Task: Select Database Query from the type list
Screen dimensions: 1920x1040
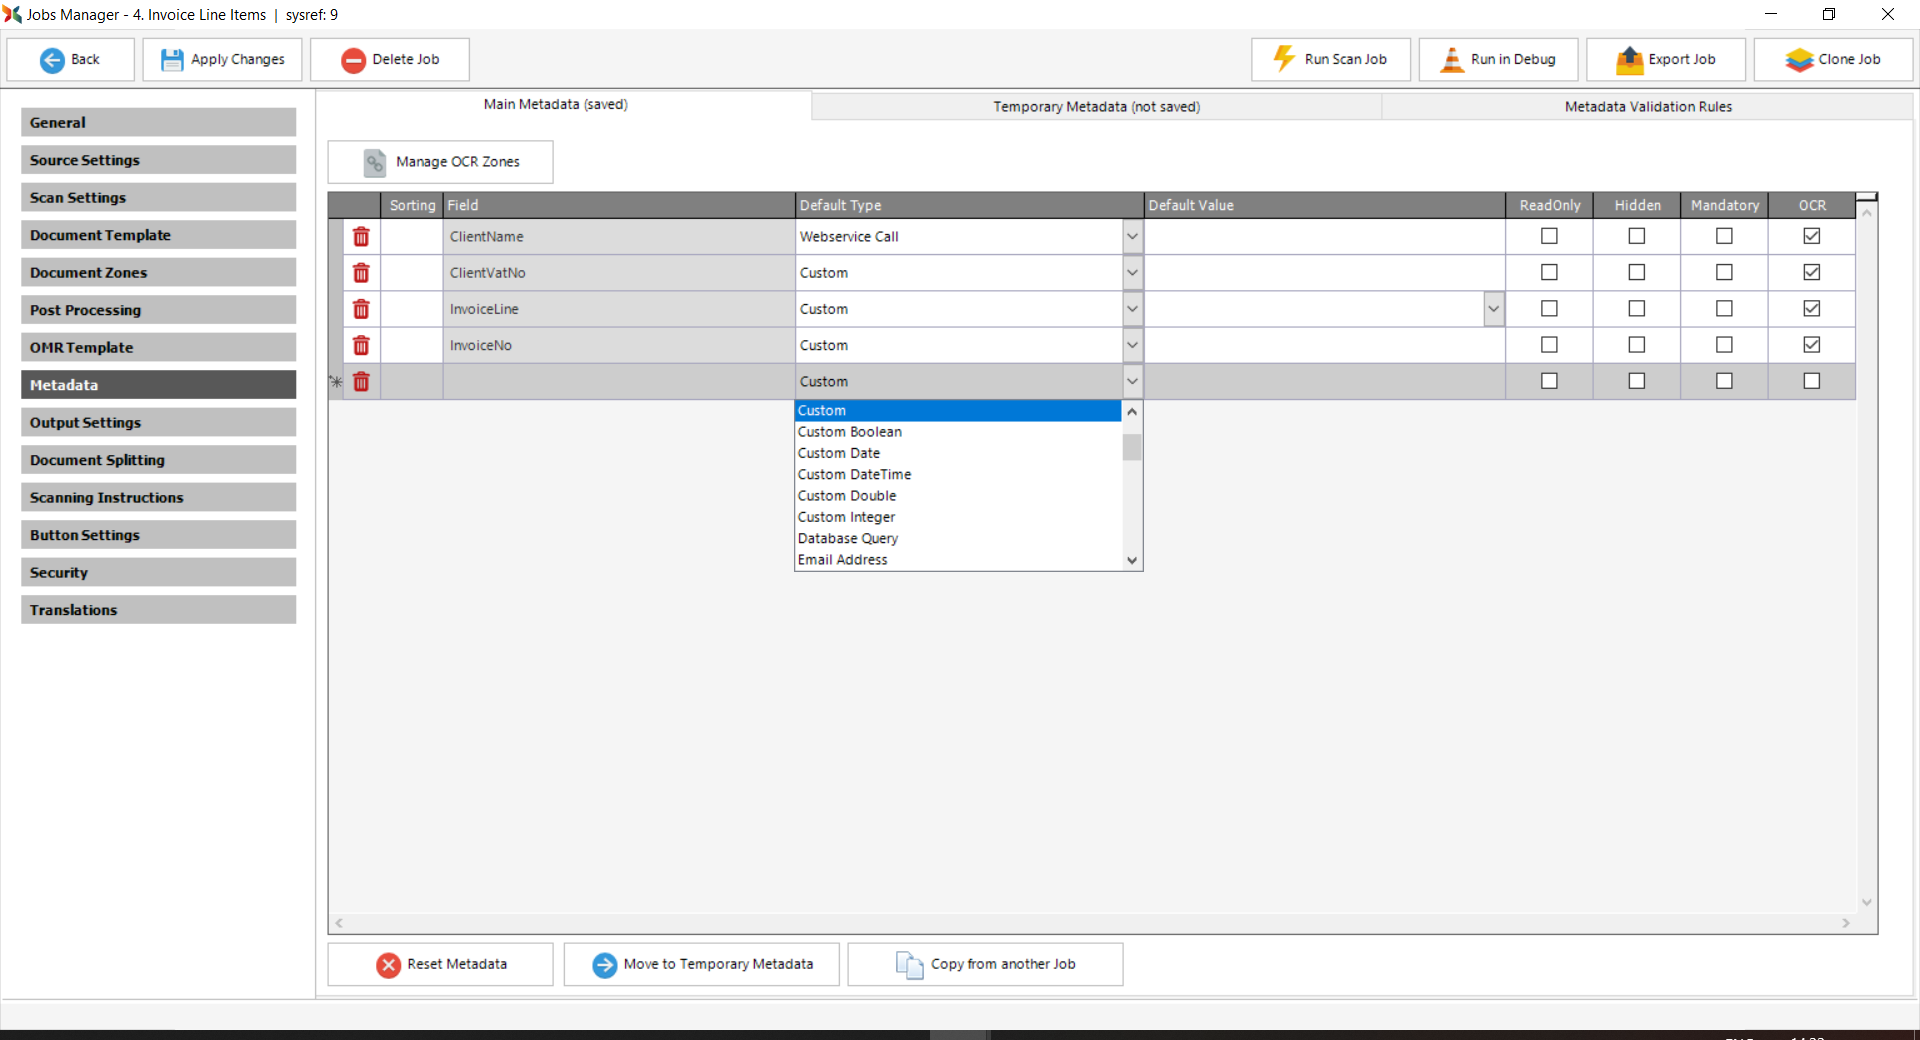Action: 848,538
